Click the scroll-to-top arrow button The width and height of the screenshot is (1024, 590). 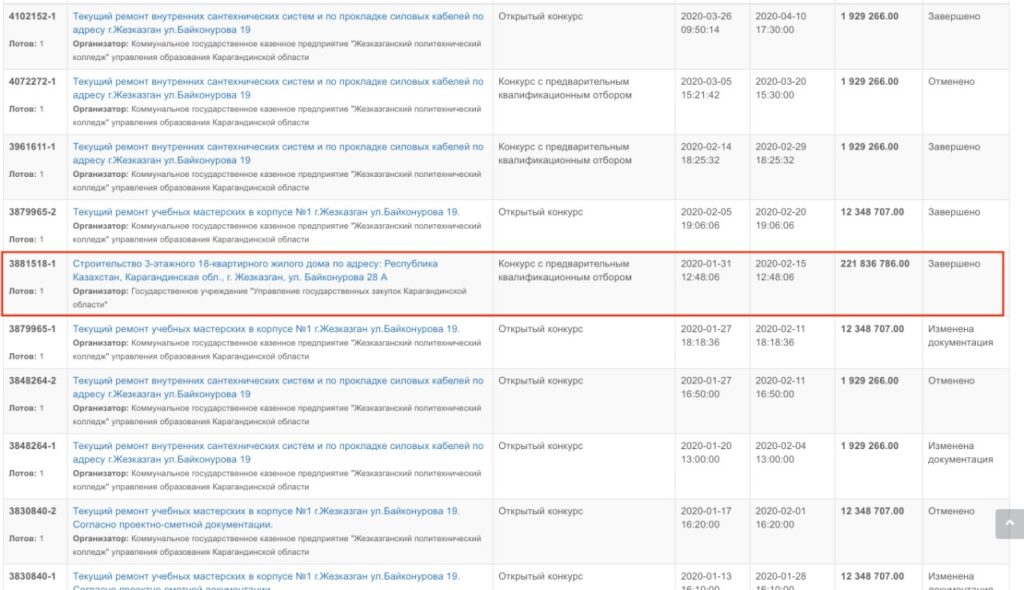[x=1010, y=523]
